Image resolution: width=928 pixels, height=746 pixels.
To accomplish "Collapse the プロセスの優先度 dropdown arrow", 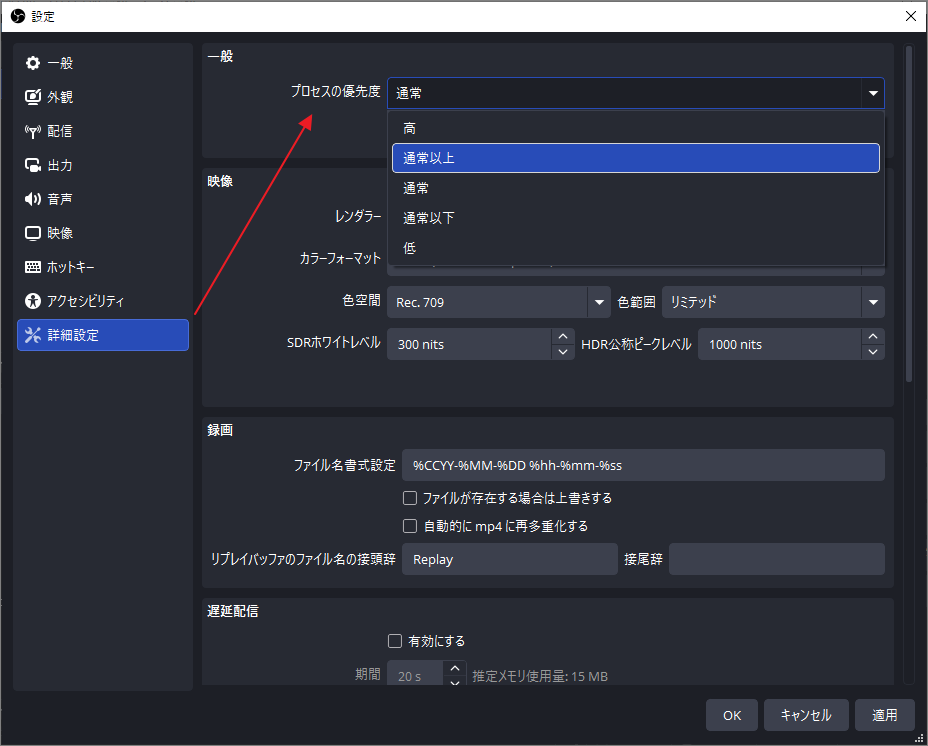I will click(x=872, y=93).
